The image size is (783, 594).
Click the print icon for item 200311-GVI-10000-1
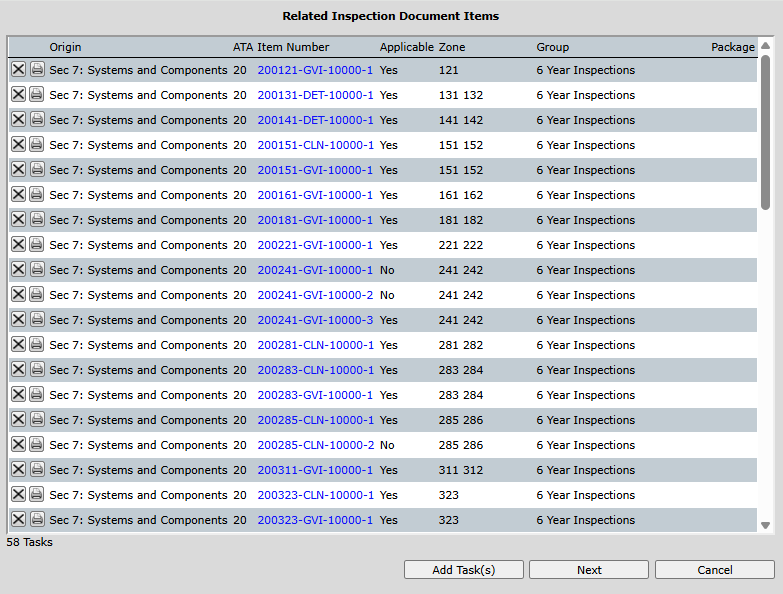(37, 469)
